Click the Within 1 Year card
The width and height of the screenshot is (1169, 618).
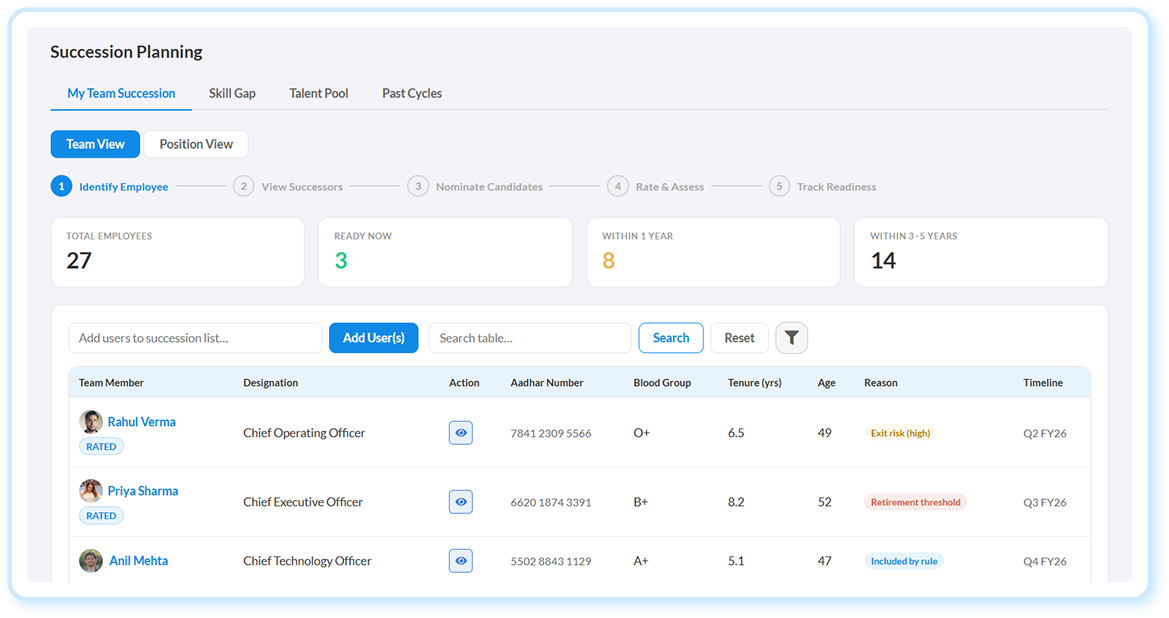[713, 252]
